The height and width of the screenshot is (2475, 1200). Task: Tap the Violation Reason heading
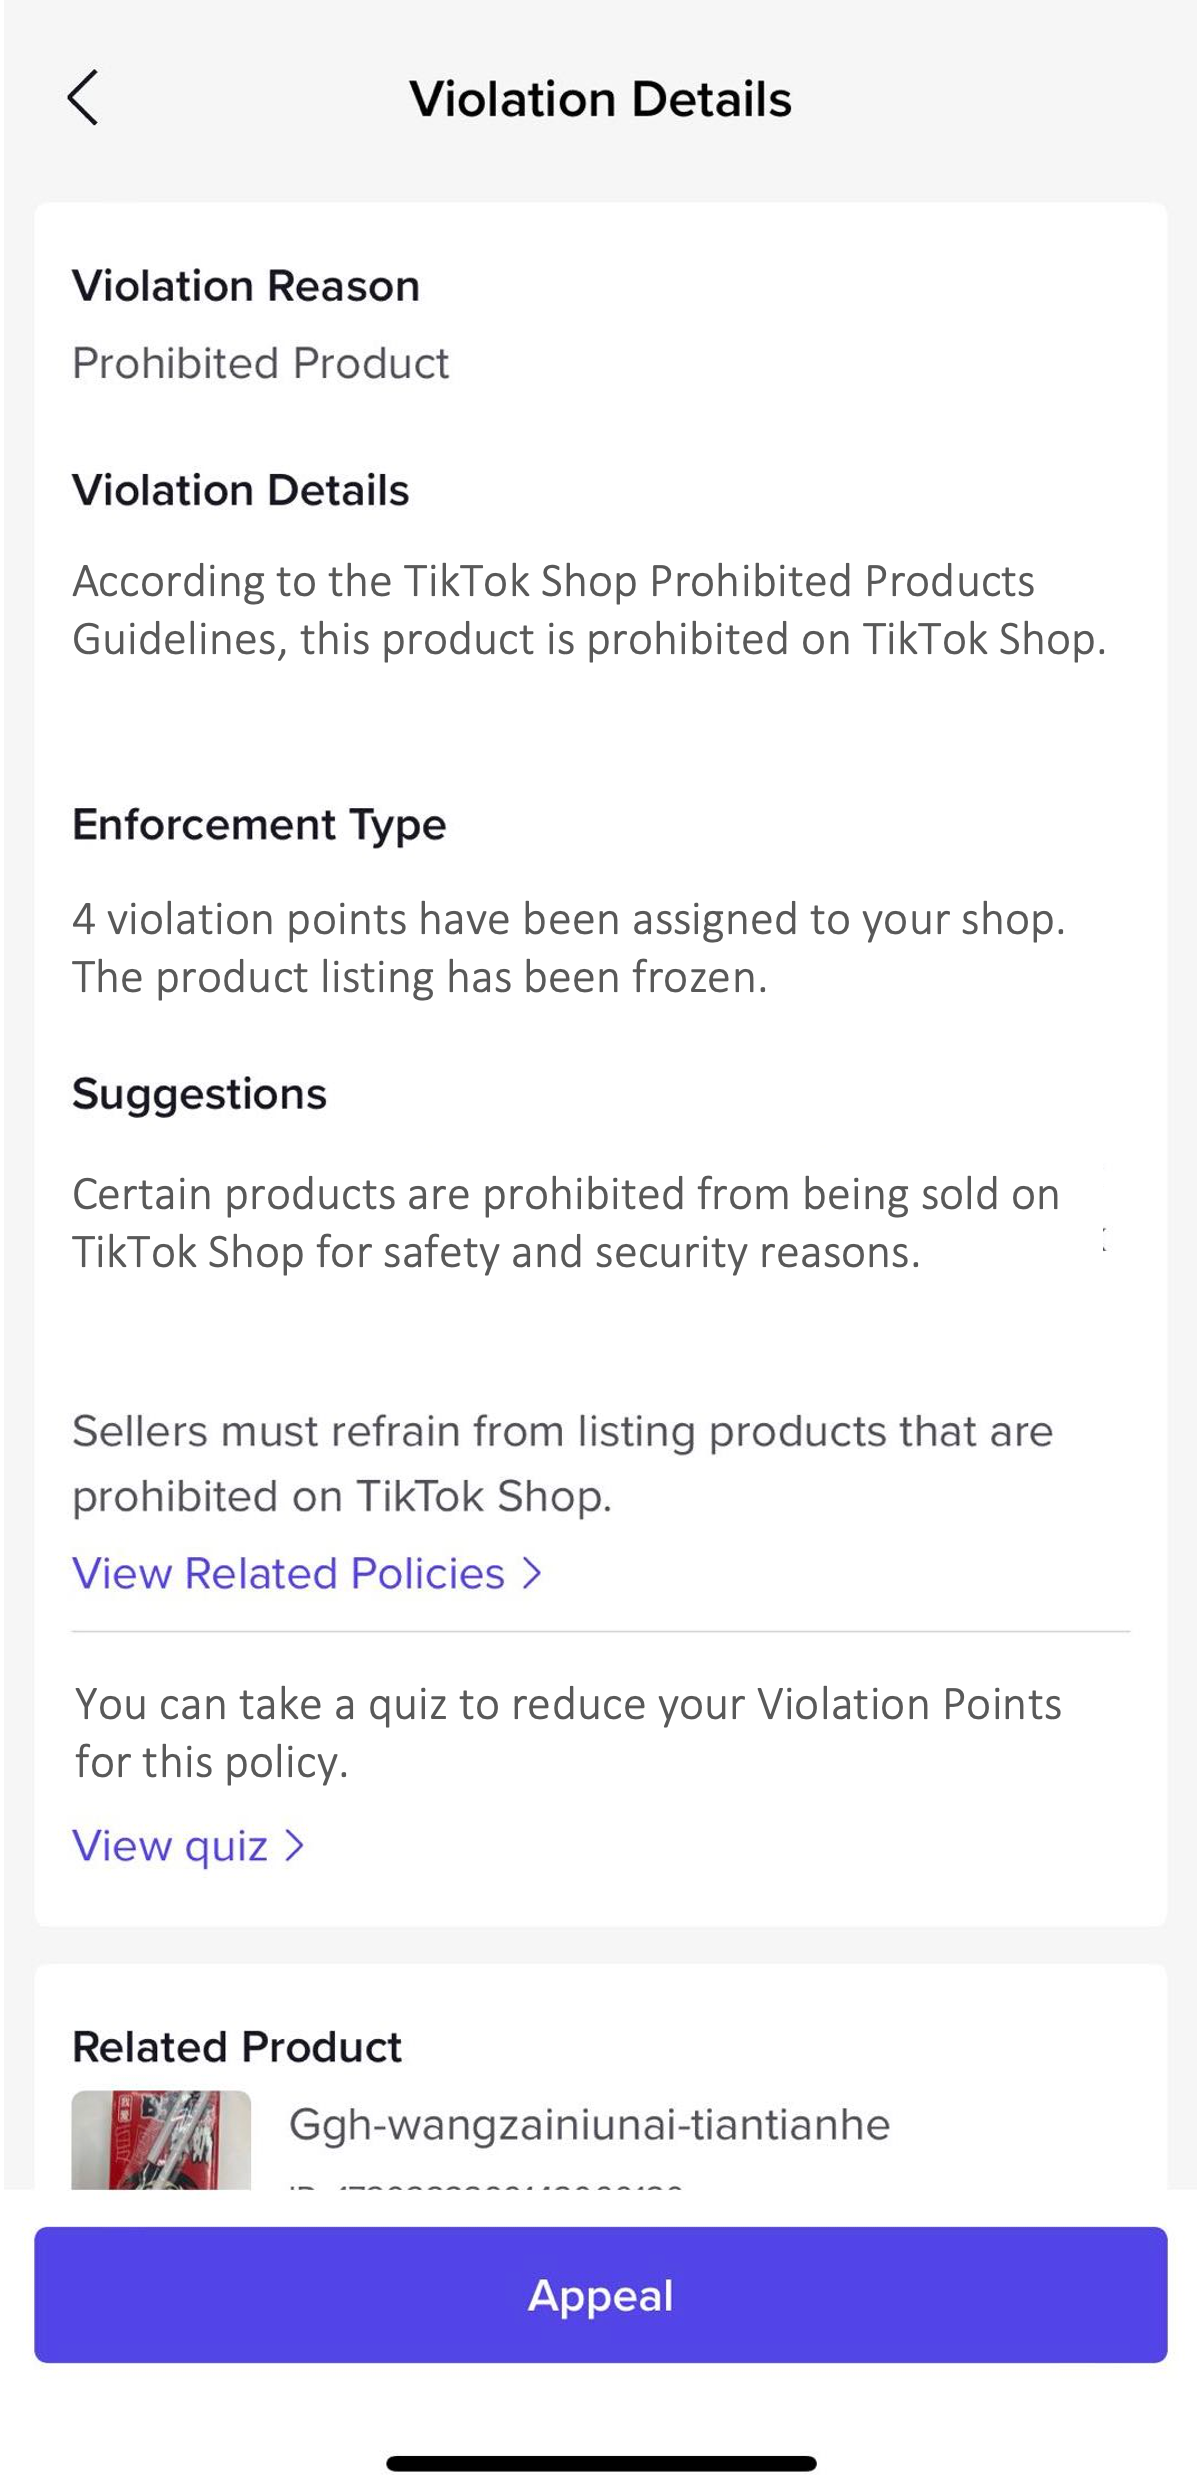(x=246, y=286)
